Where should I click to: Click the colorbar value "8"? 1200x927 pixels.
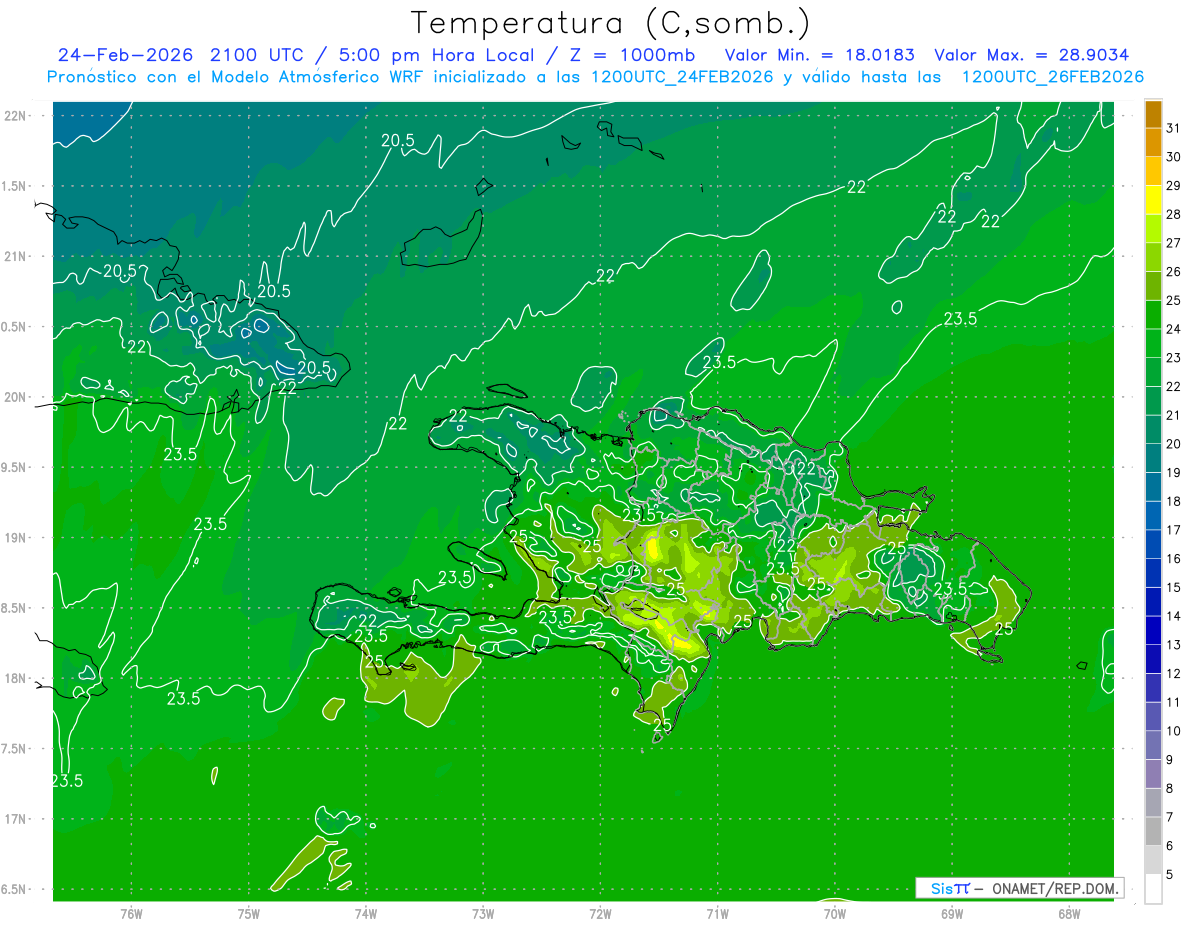pyautogui.click(x=1170, y=788)
